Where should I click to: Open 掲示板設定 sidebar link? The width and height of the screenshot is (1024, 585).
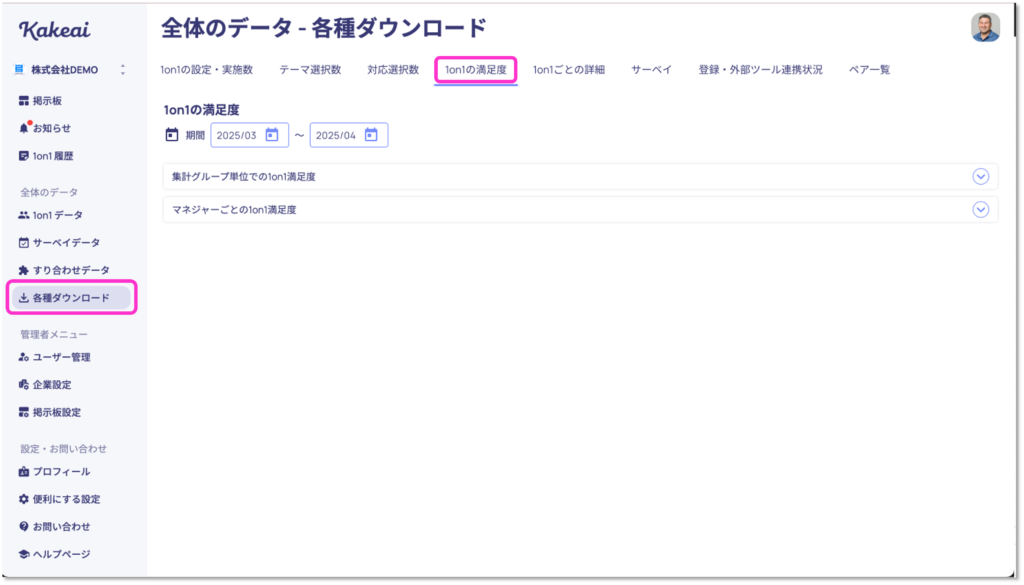pos(57,412)
